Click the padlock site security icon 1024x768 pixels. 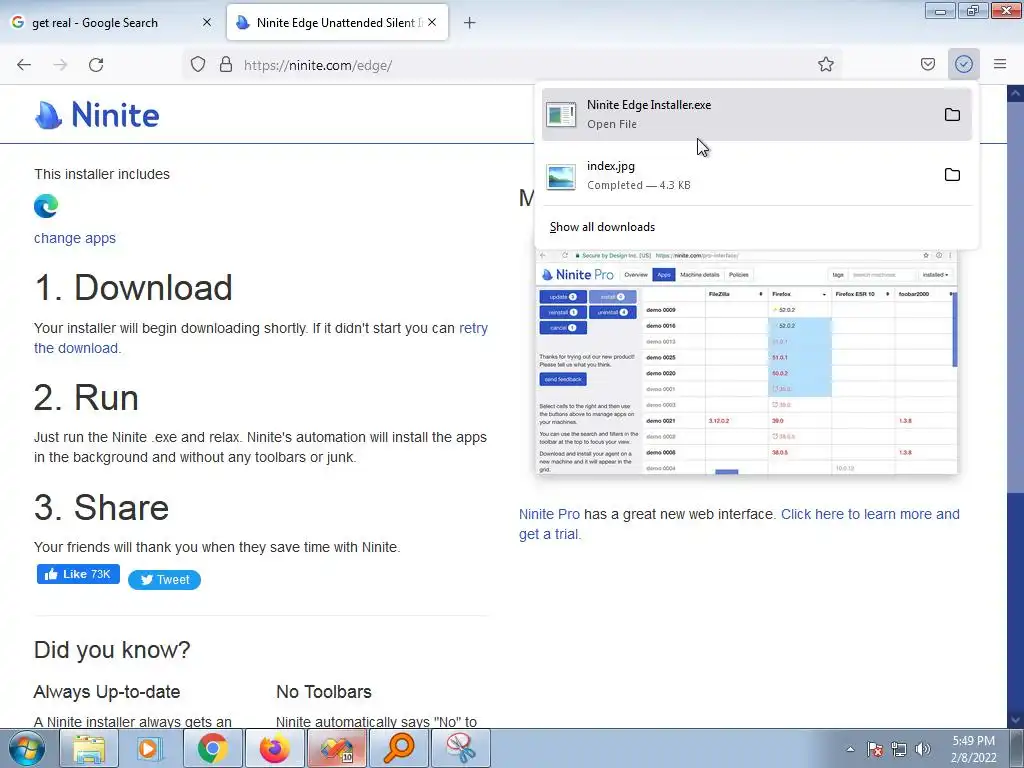(x=226, y=65)
